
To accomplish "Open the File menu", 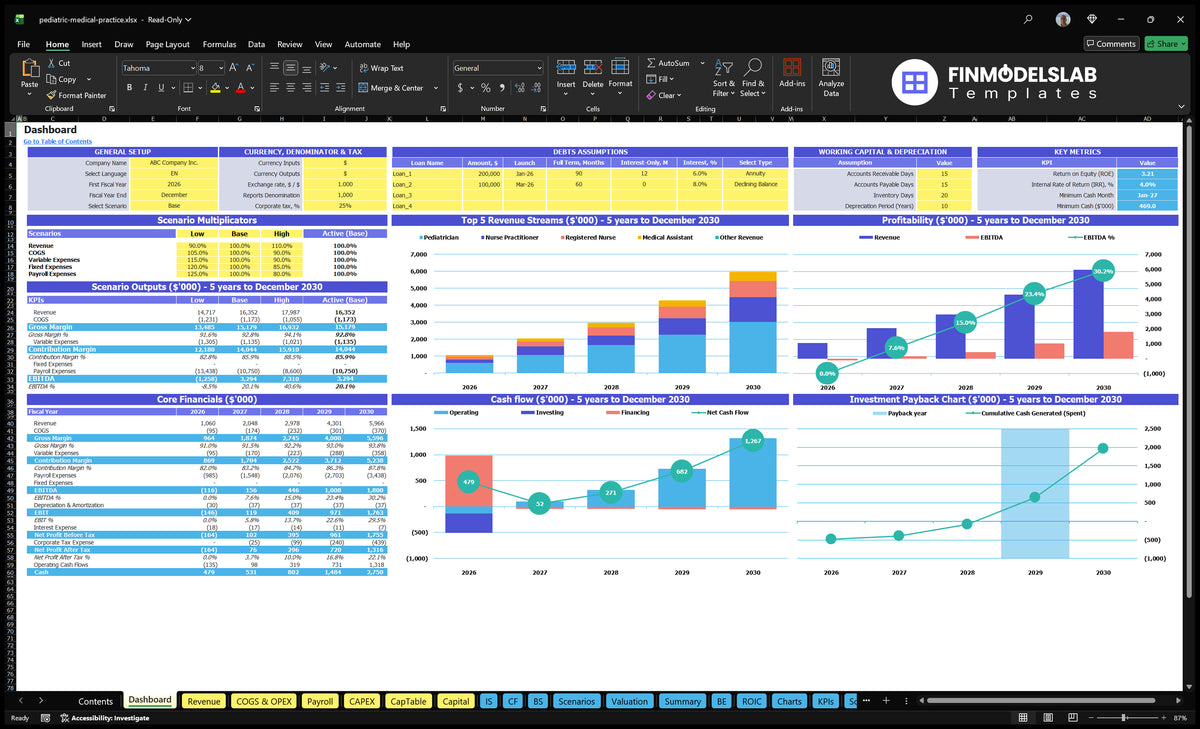I will (x=23, y=44).
